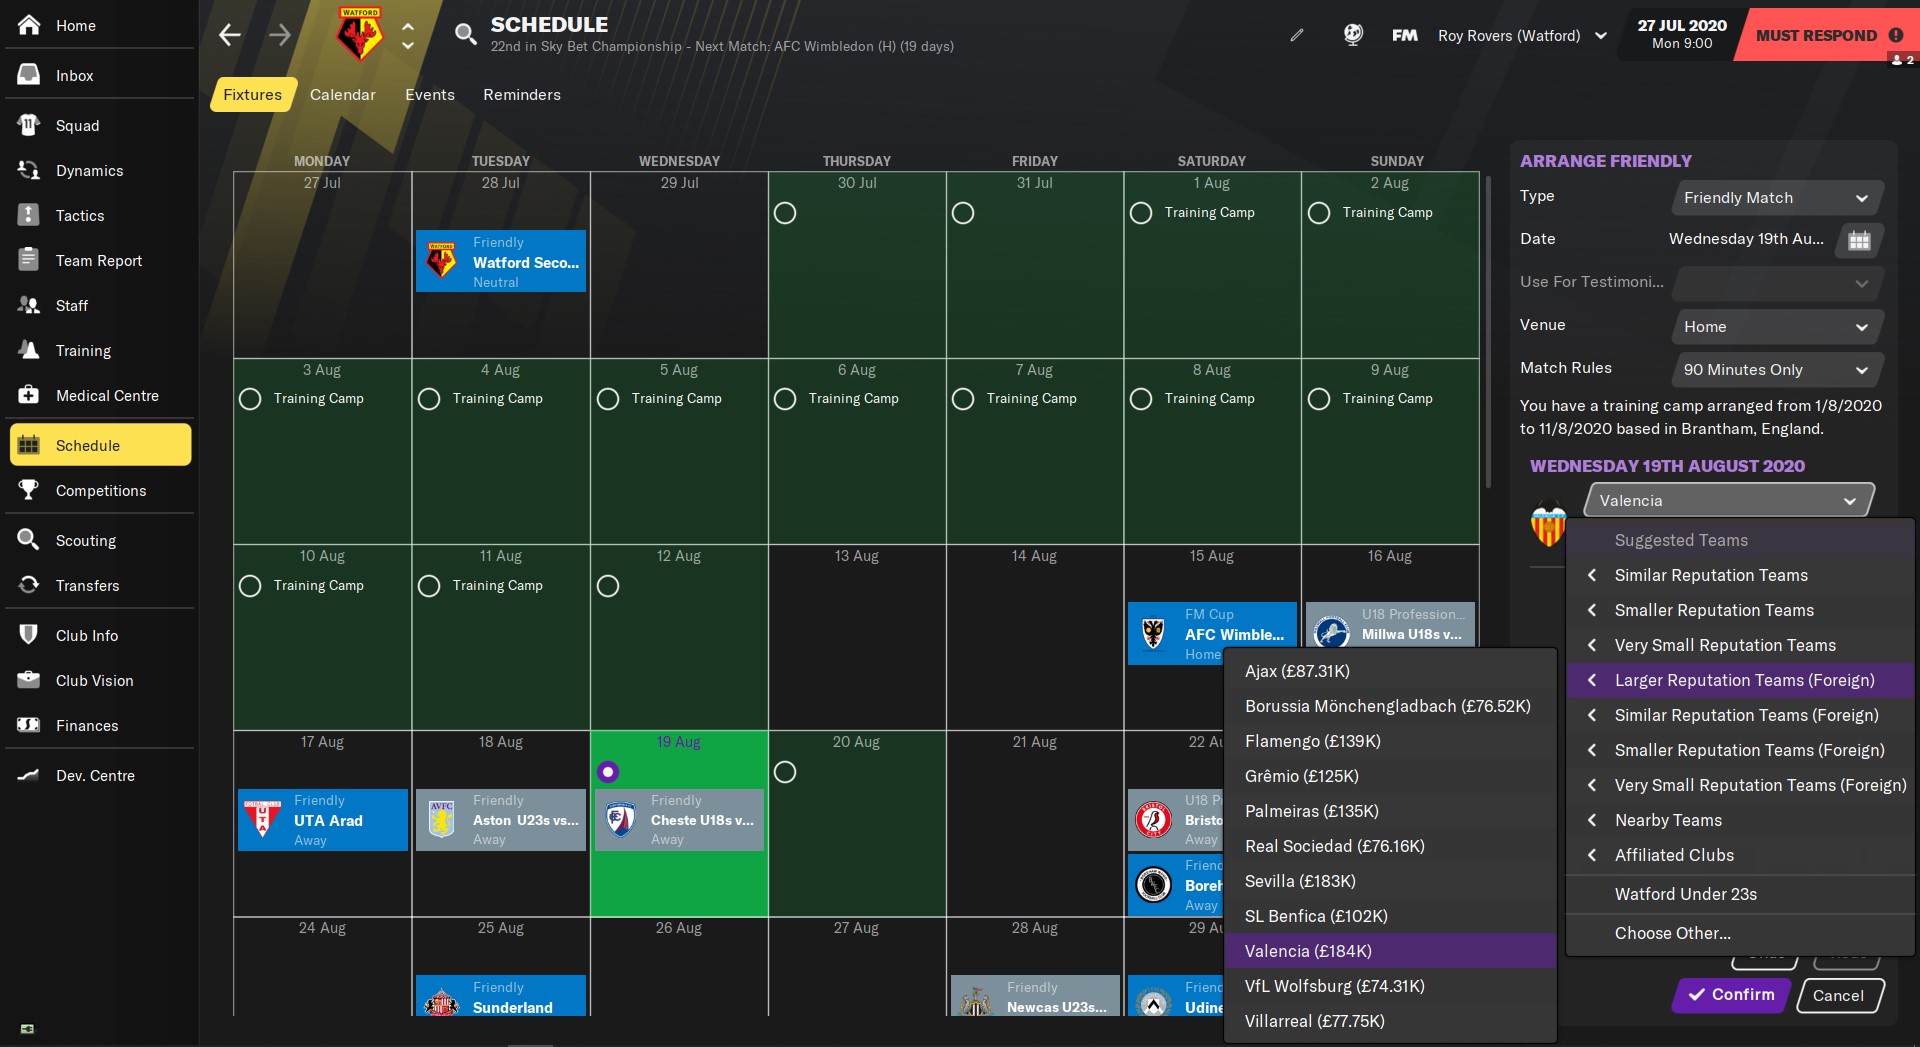
Task: Select the 20 Aug date radio
Action: pyautogui.click(x=785, y=772)
